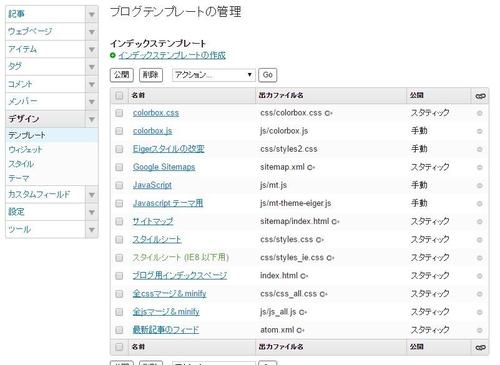Image resolution: width=500 pixels, height=365 pixels.
Task: Click the publish arrow icon next to atom.xml
Action: [x=300, y=331]
